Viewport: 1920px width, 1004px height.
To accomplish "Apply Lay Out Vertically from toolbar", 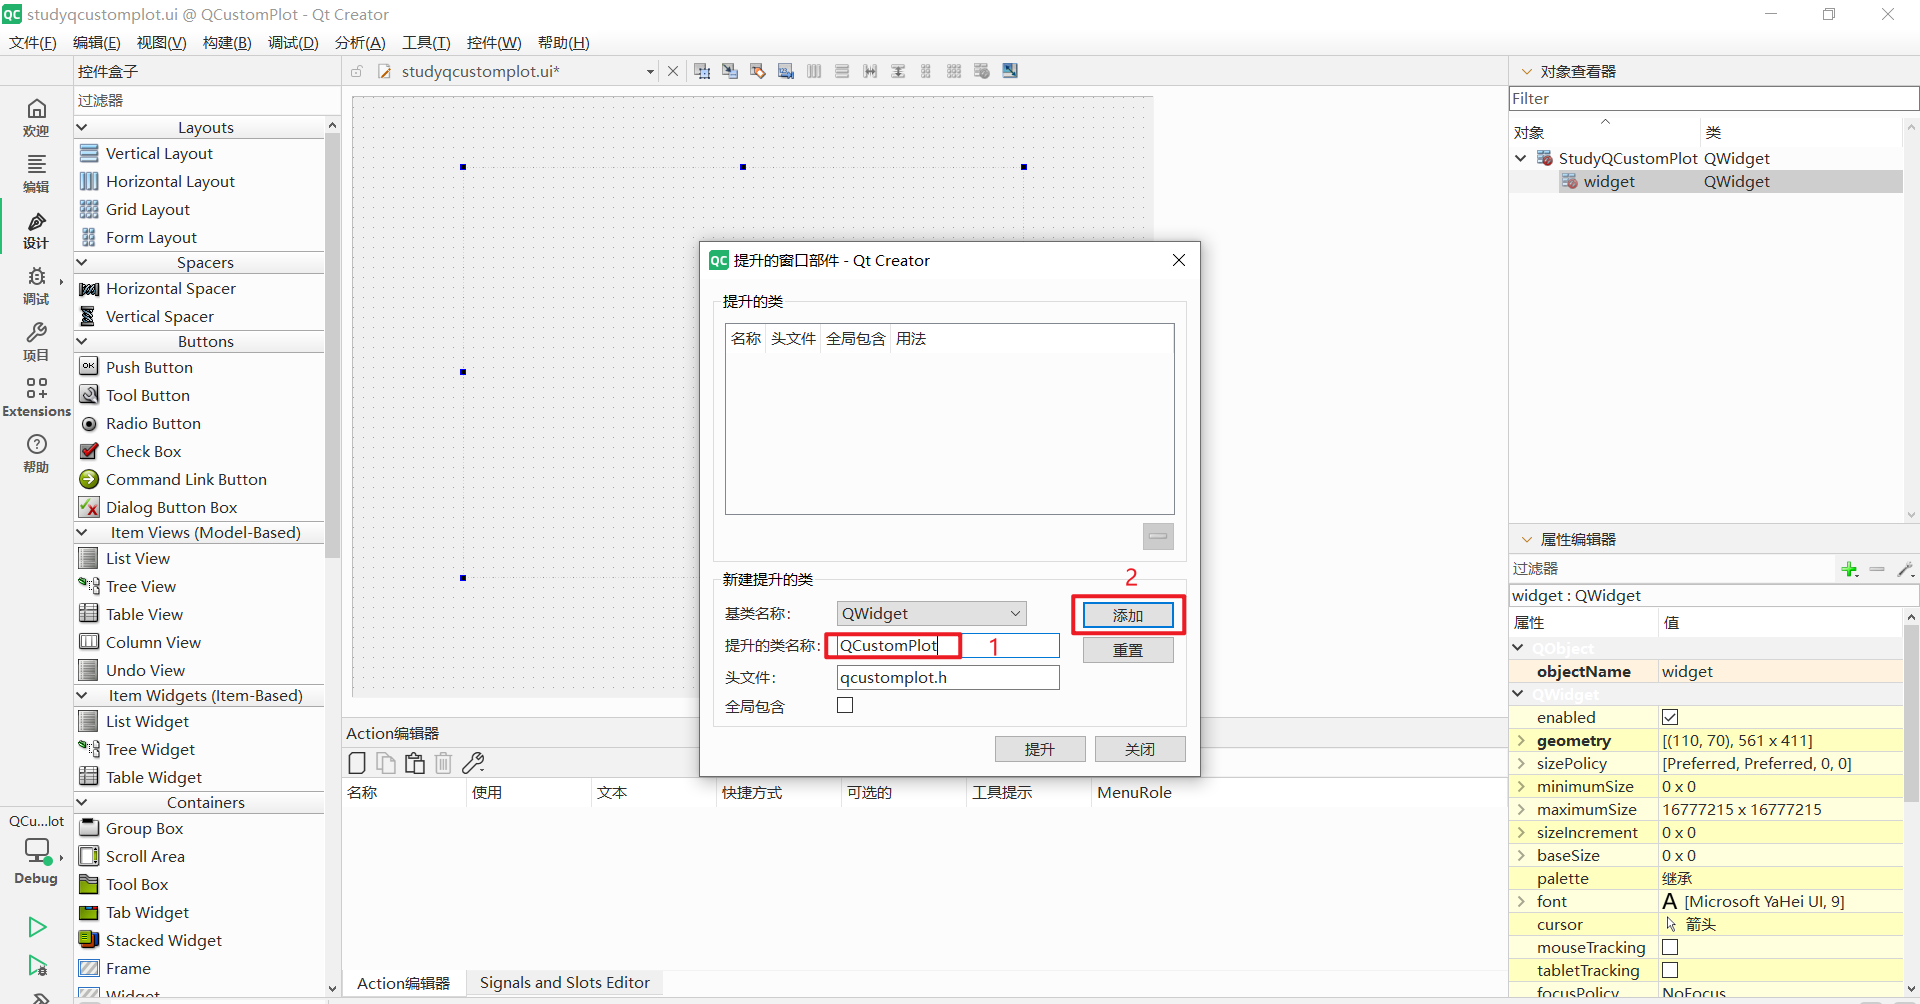I will 842,71.
